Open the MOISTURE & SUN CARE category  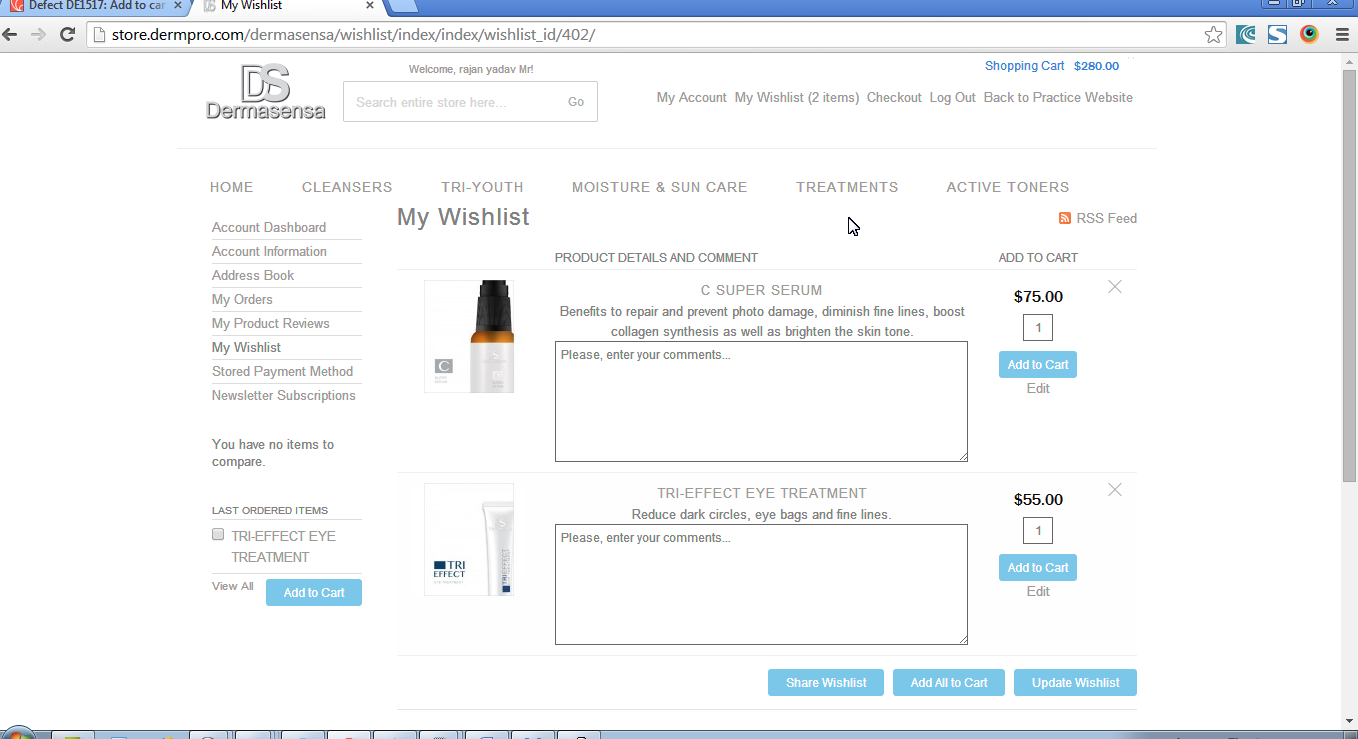(x=660, y=187)
